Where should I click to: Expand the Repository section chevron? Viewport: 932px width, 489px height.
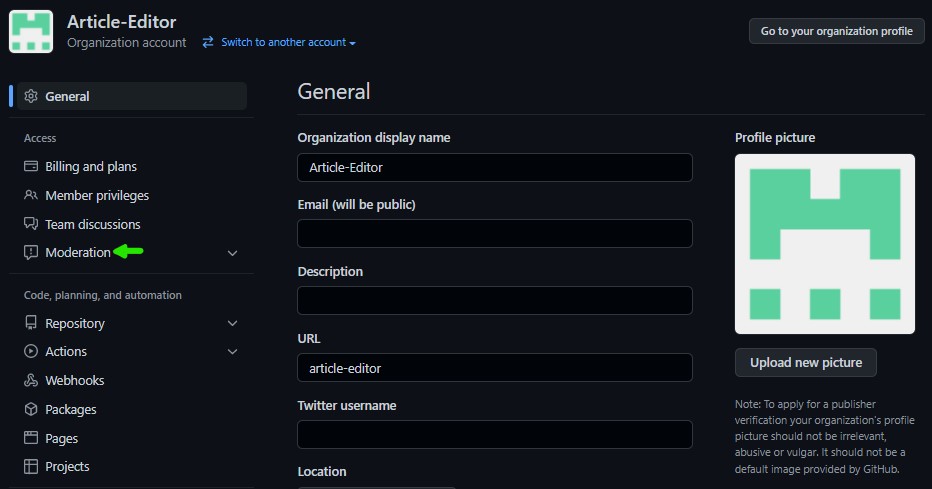pos(232,323)
